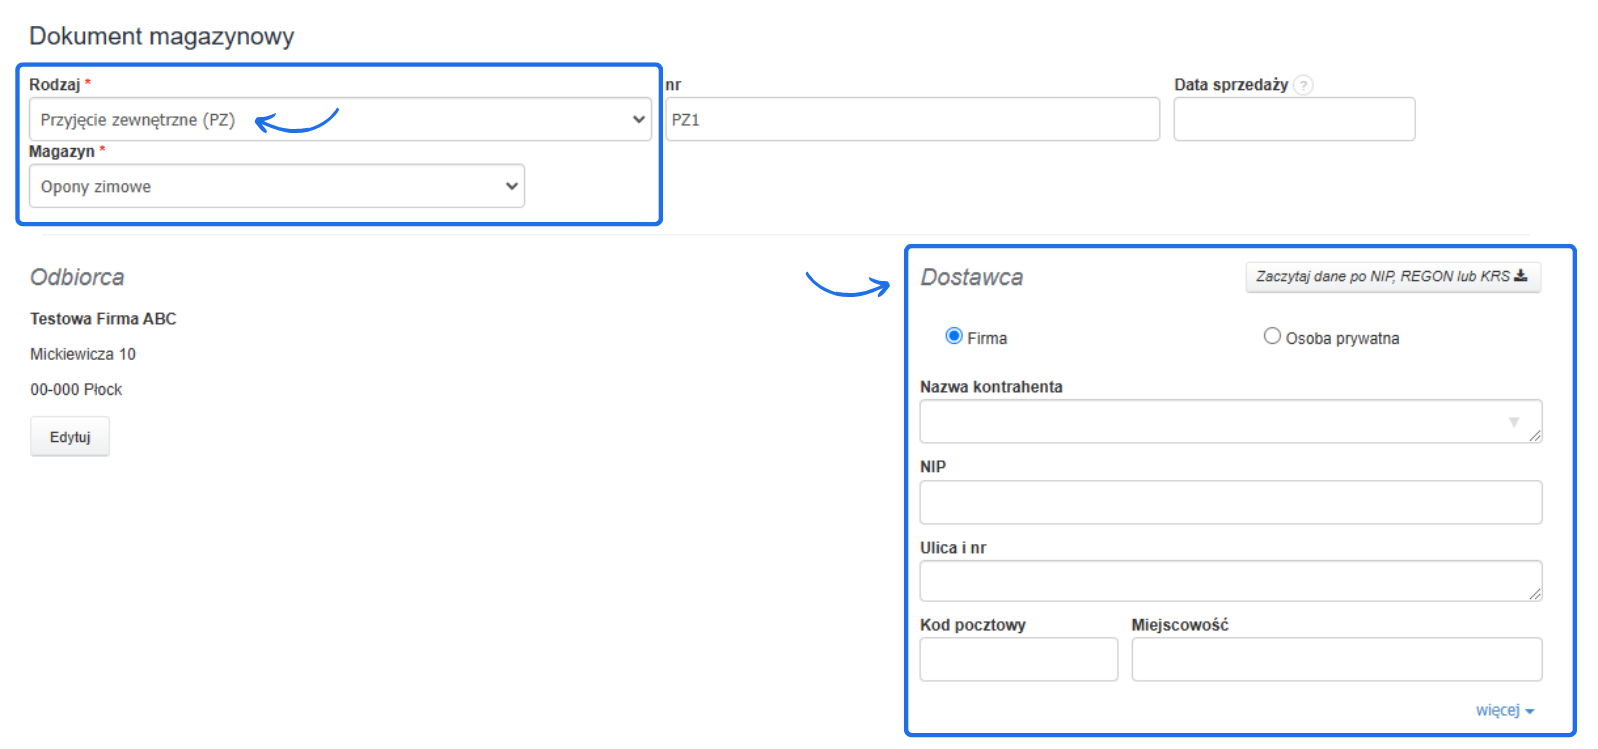Click the resize grip of Ulica i nr field
Viewport: 1598px width, 749px height.
(x=1535, y=594)
